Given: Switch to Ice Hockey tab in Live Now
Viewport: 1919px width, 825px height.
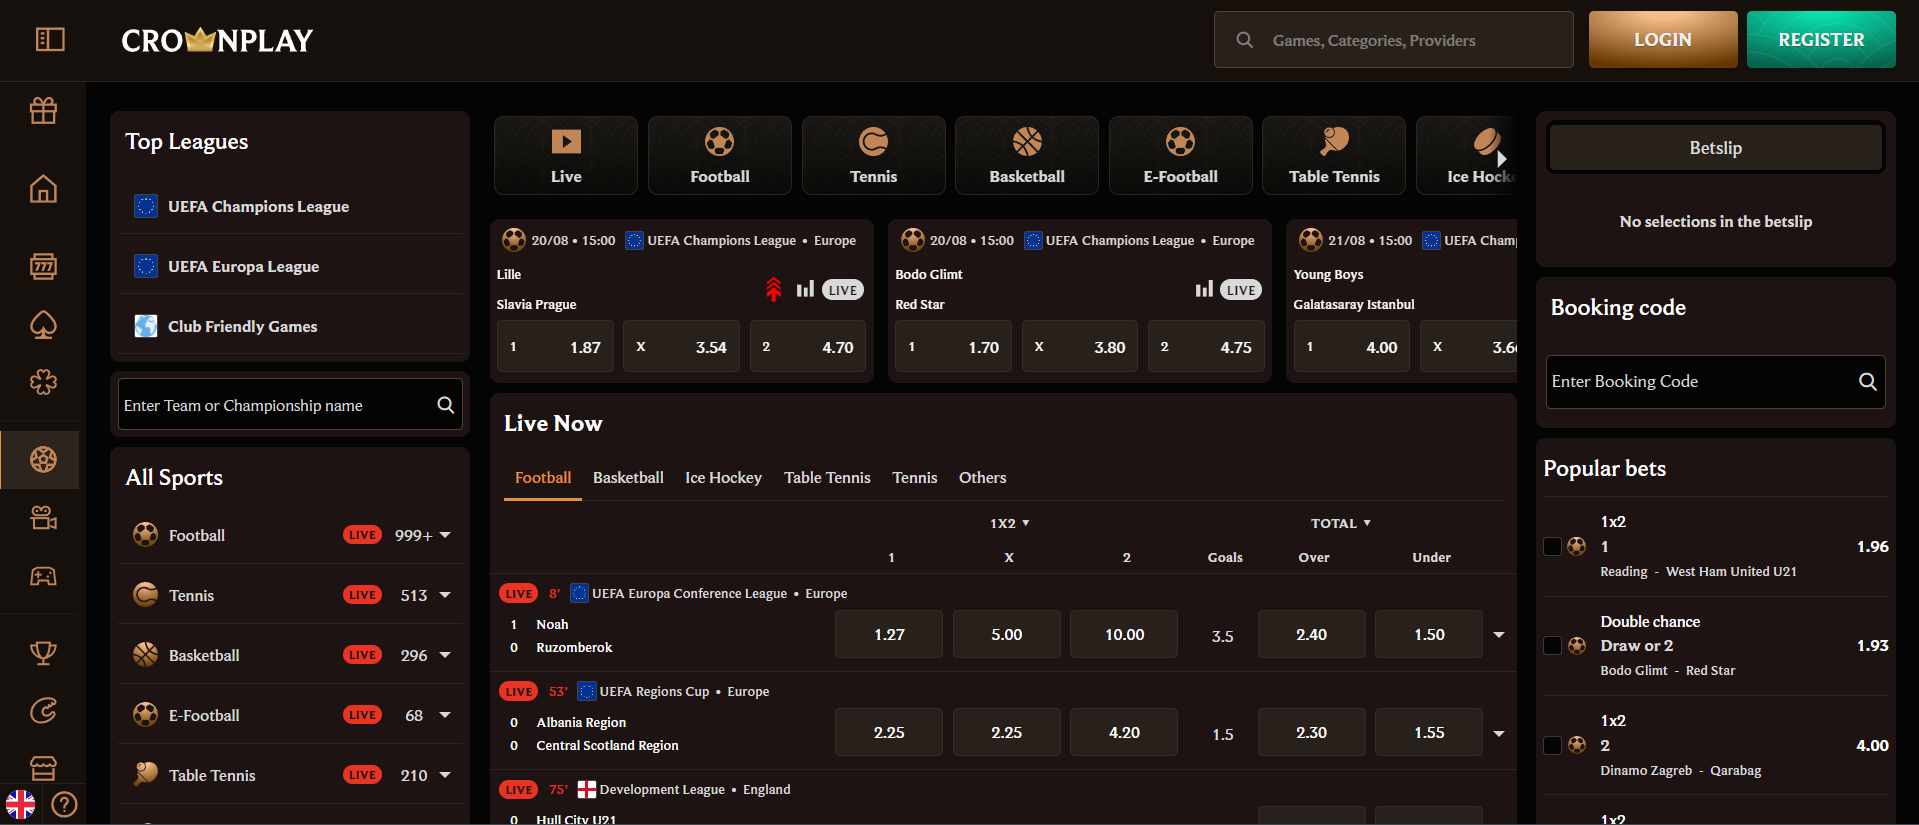Looking at the screenshot, I should coord(723,478).
